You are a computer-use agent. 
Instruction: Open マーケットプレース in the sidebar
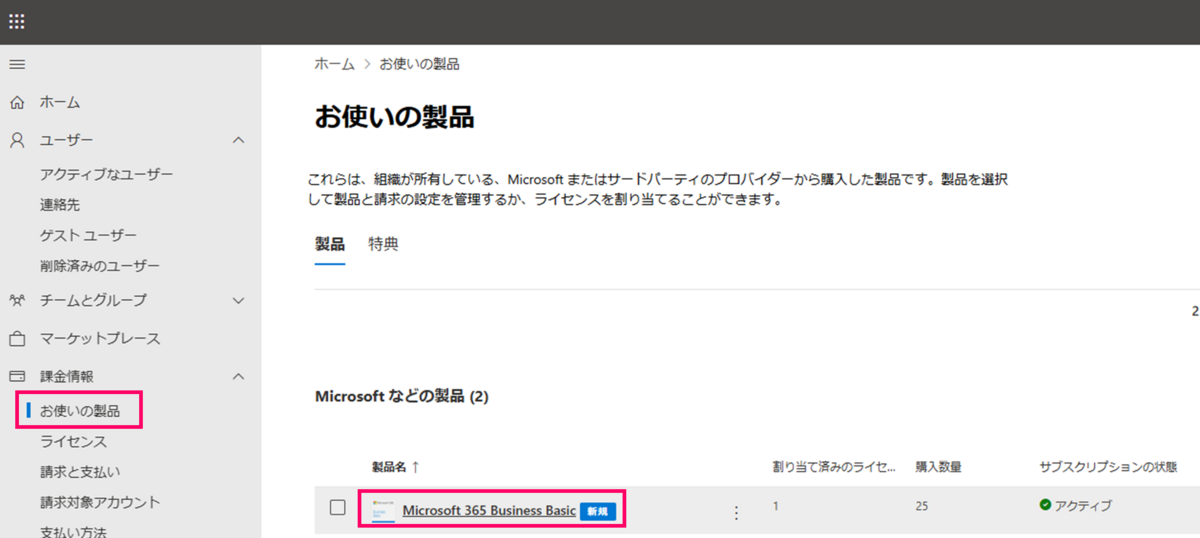(100, 338)
